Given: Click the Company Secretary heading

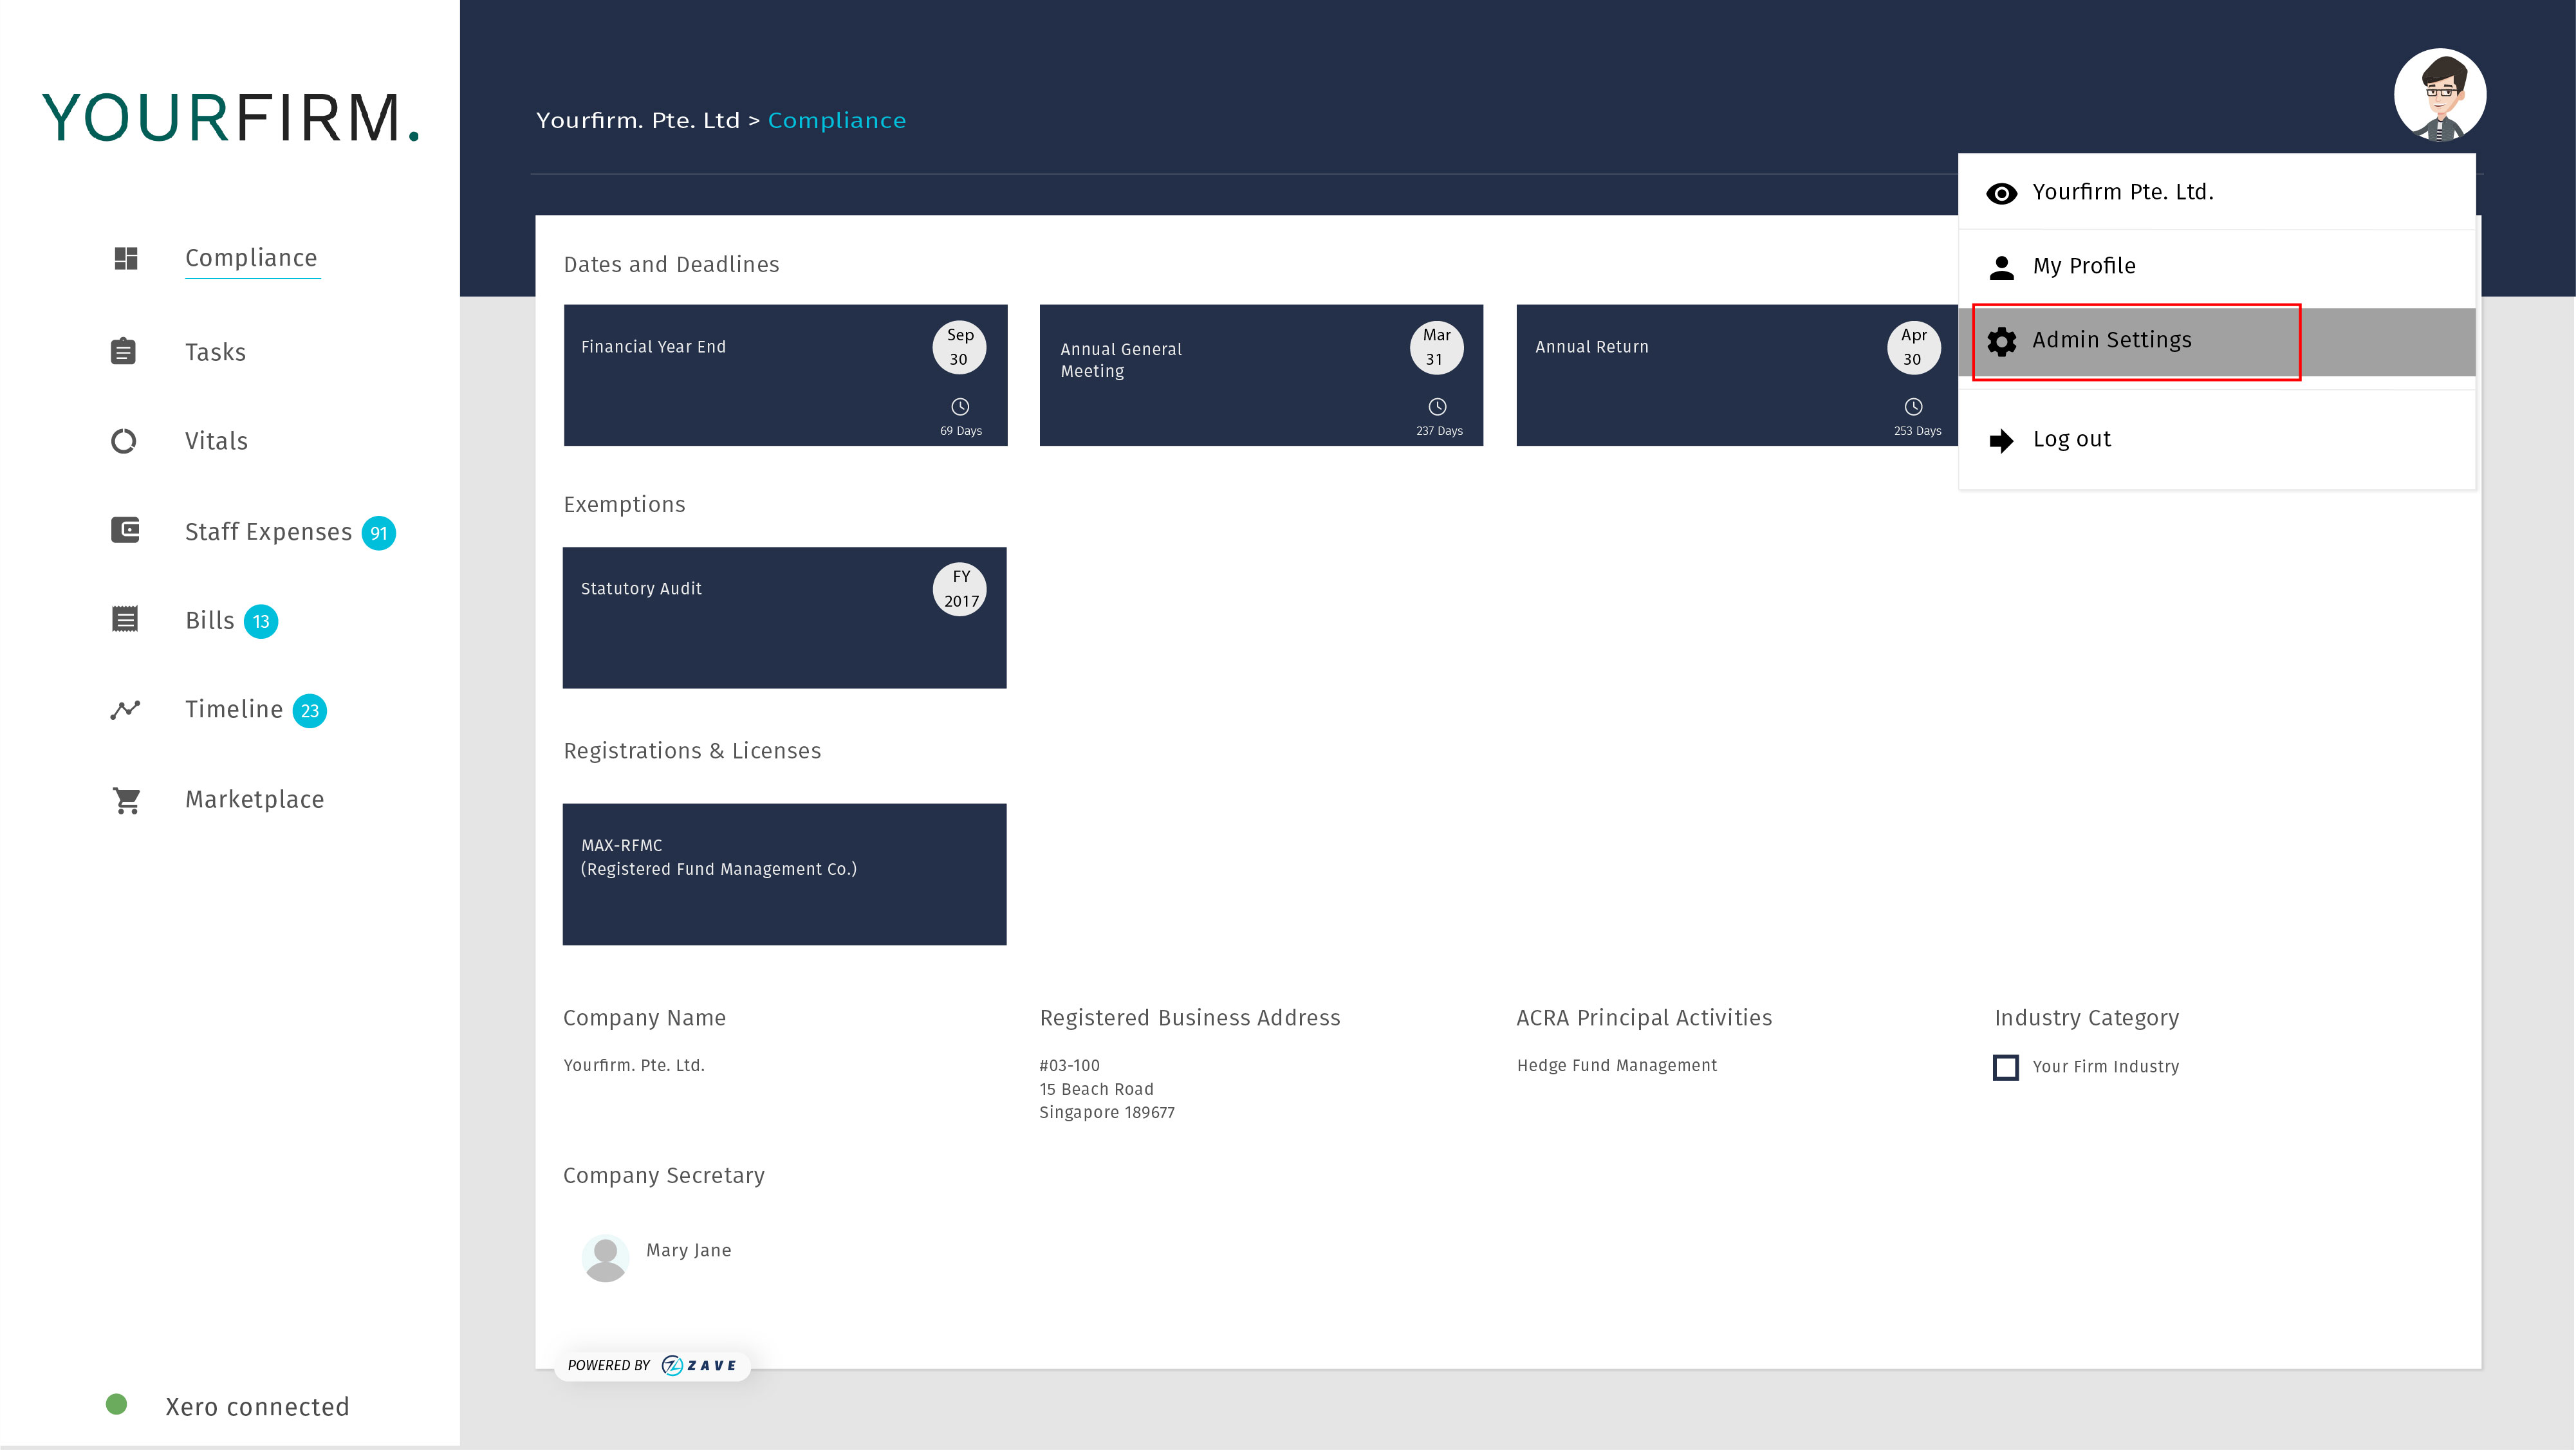Looking at the screenshot, I should (664, 1175).
